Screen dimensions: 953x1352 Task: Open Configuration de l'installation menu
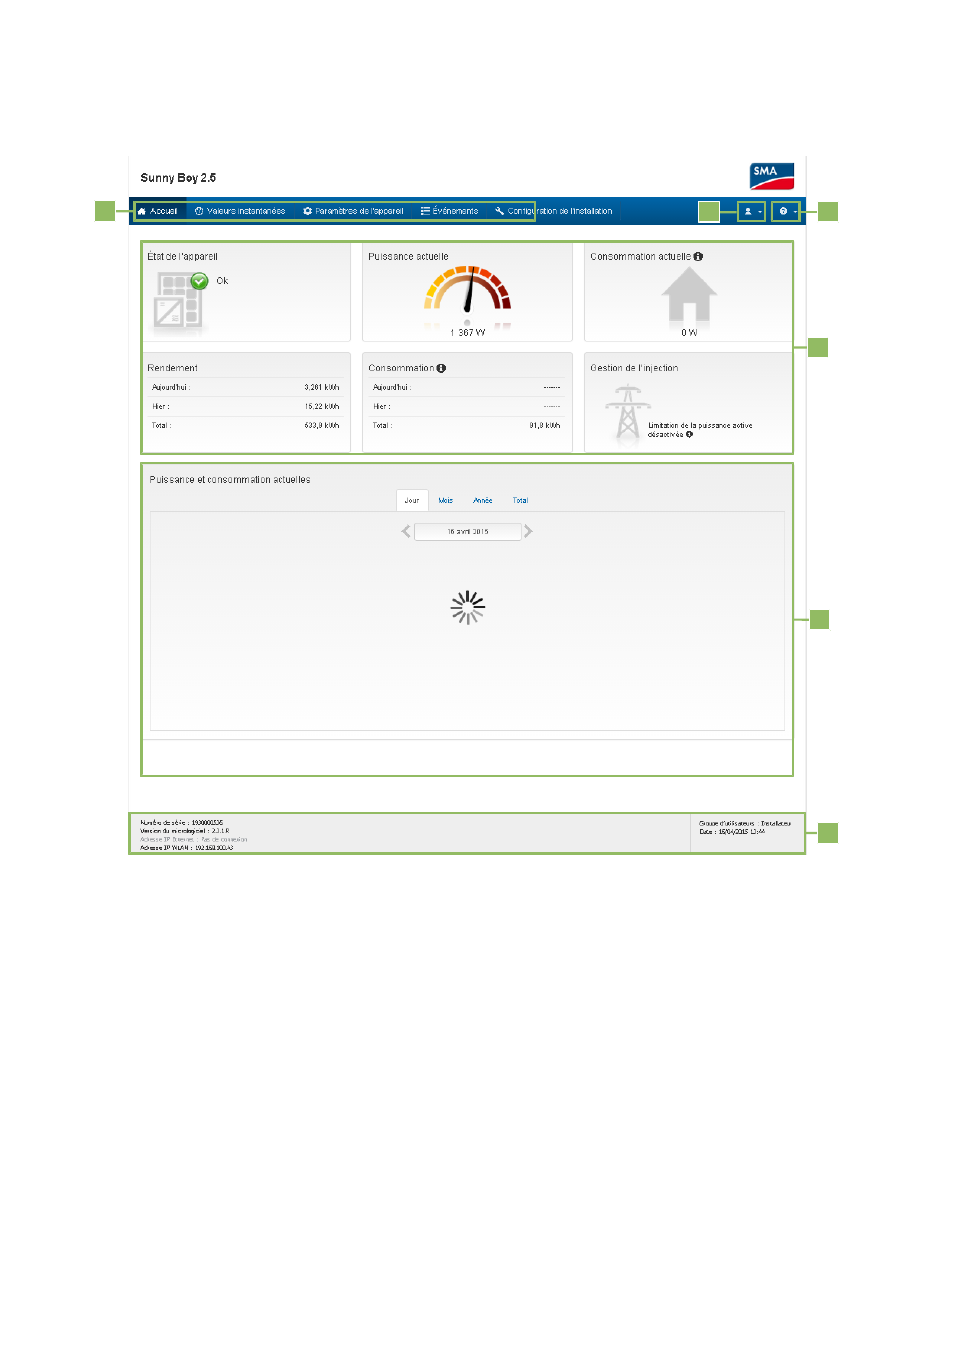click(x=554, y=211)
